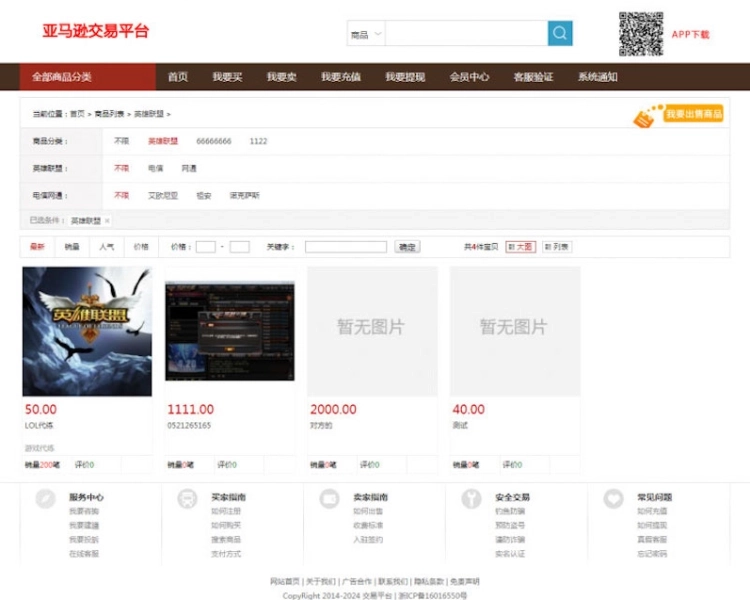Click the 服务中心 compass icon
The height and width of the screenshot is (600, 750).
tap(45, 499)
